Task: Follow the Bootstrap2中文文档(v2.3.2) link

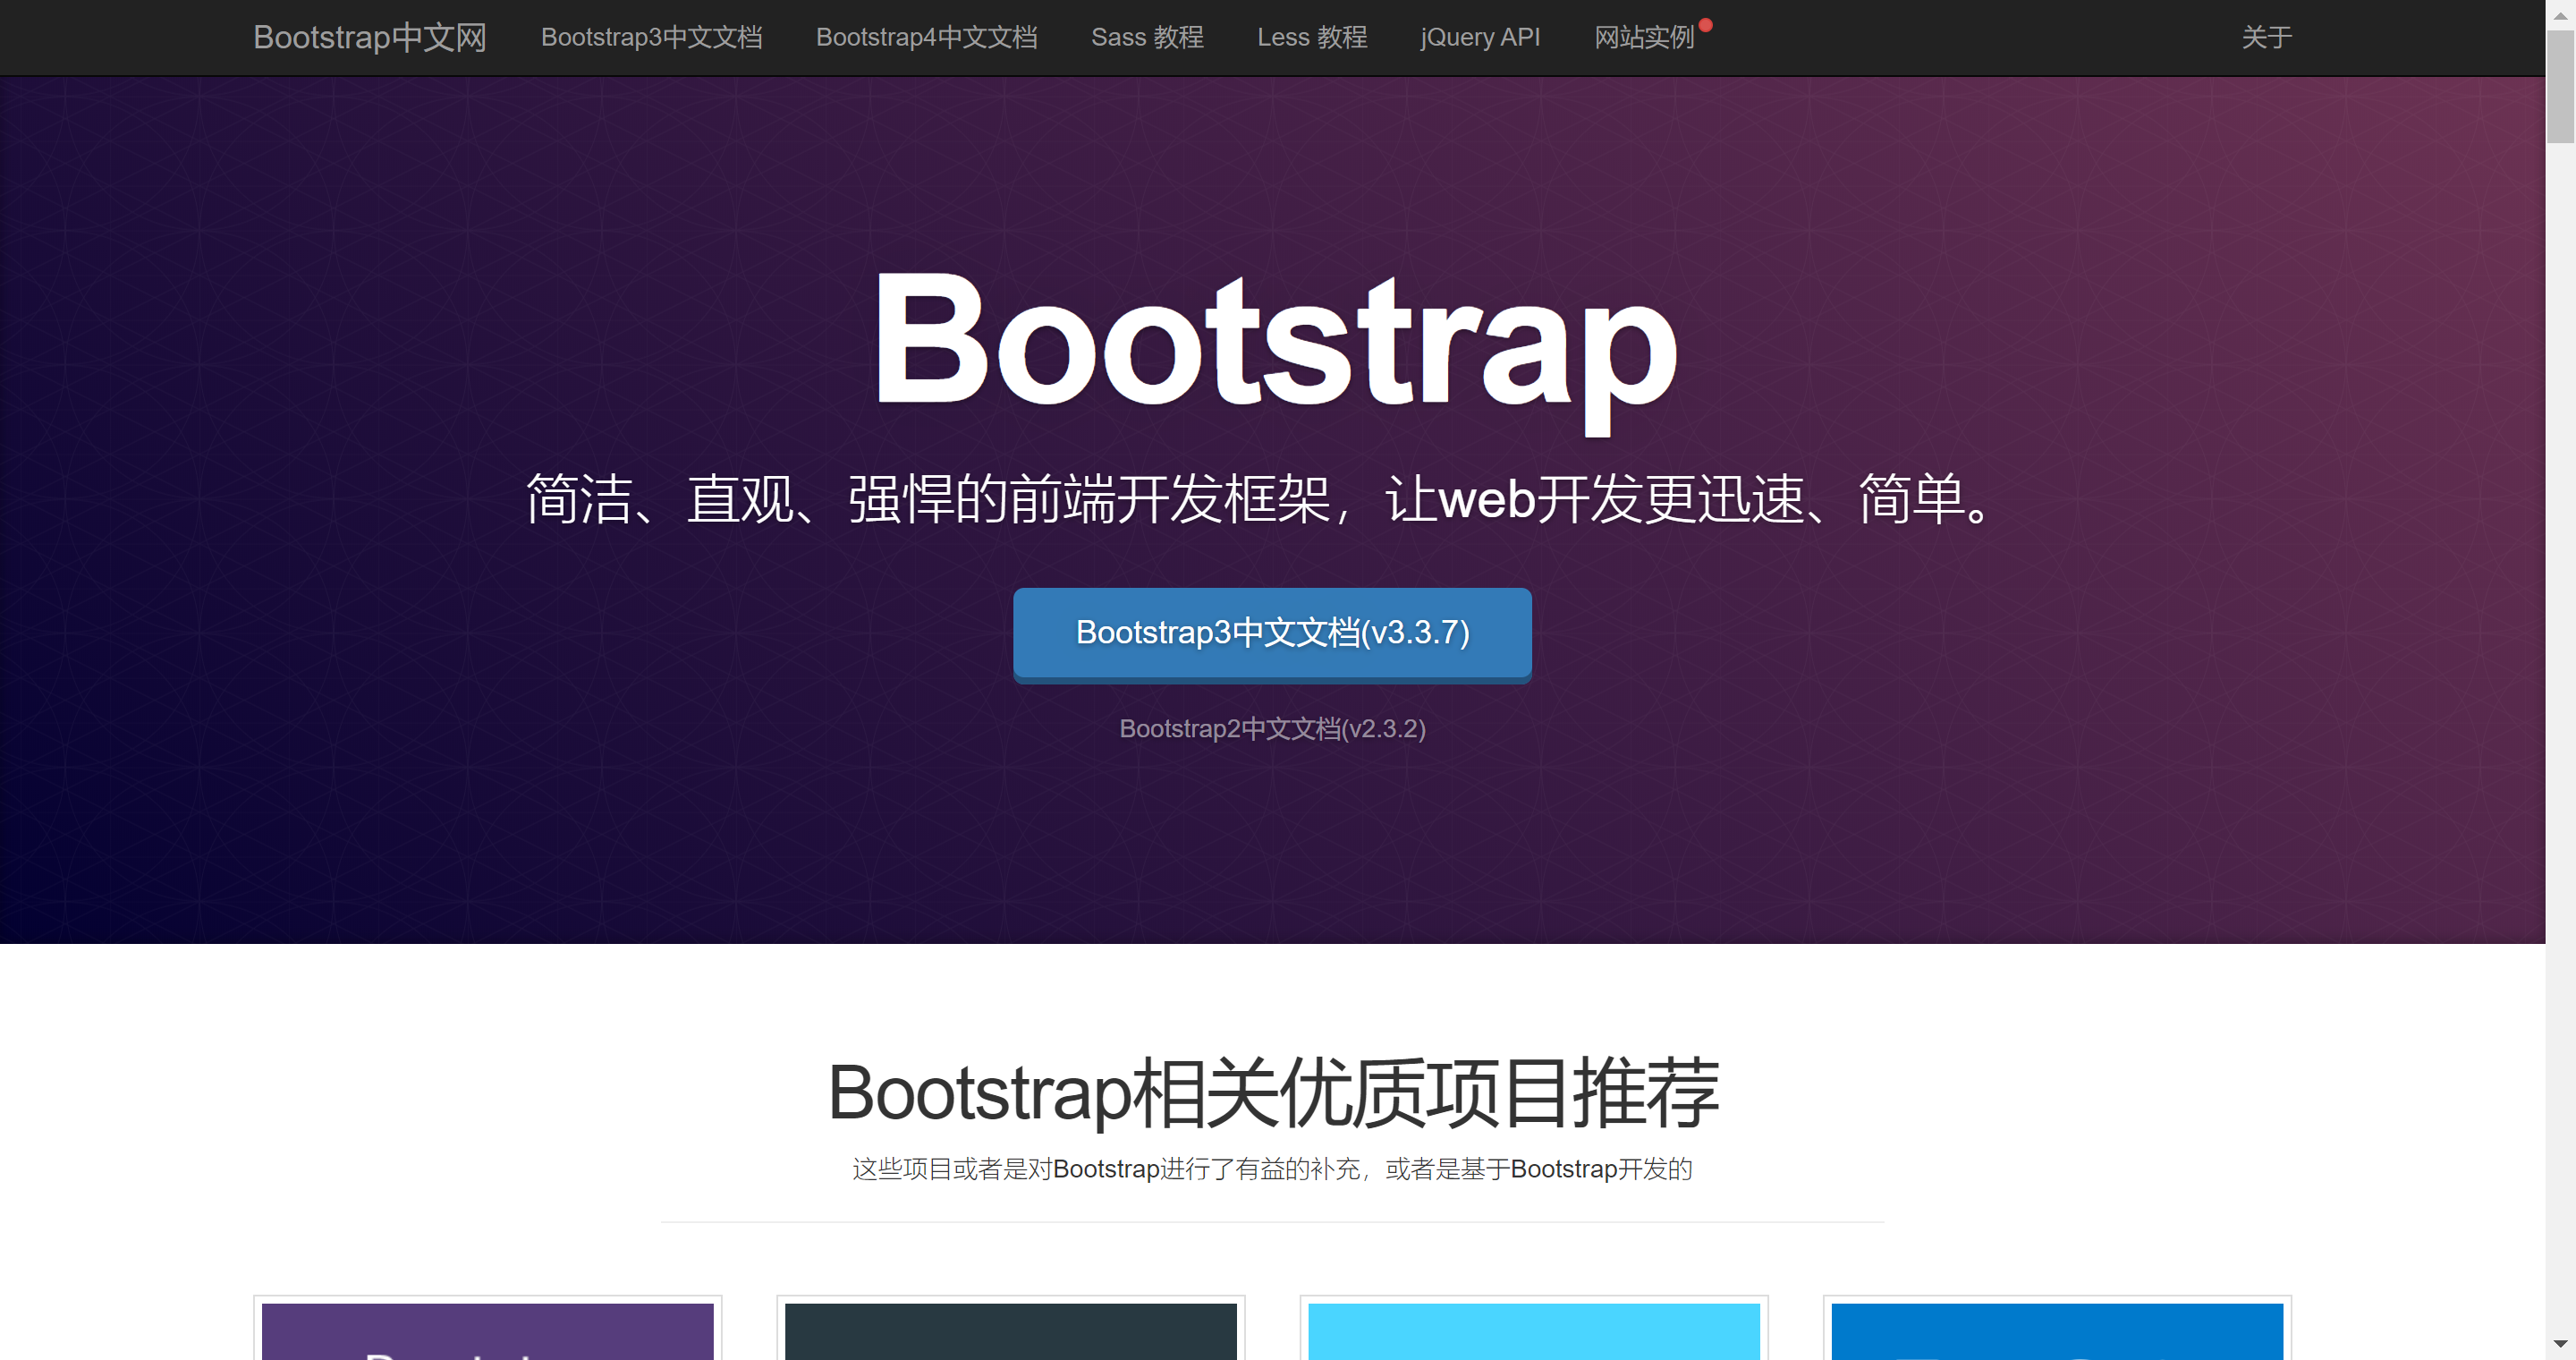Action: point(1272,728)
